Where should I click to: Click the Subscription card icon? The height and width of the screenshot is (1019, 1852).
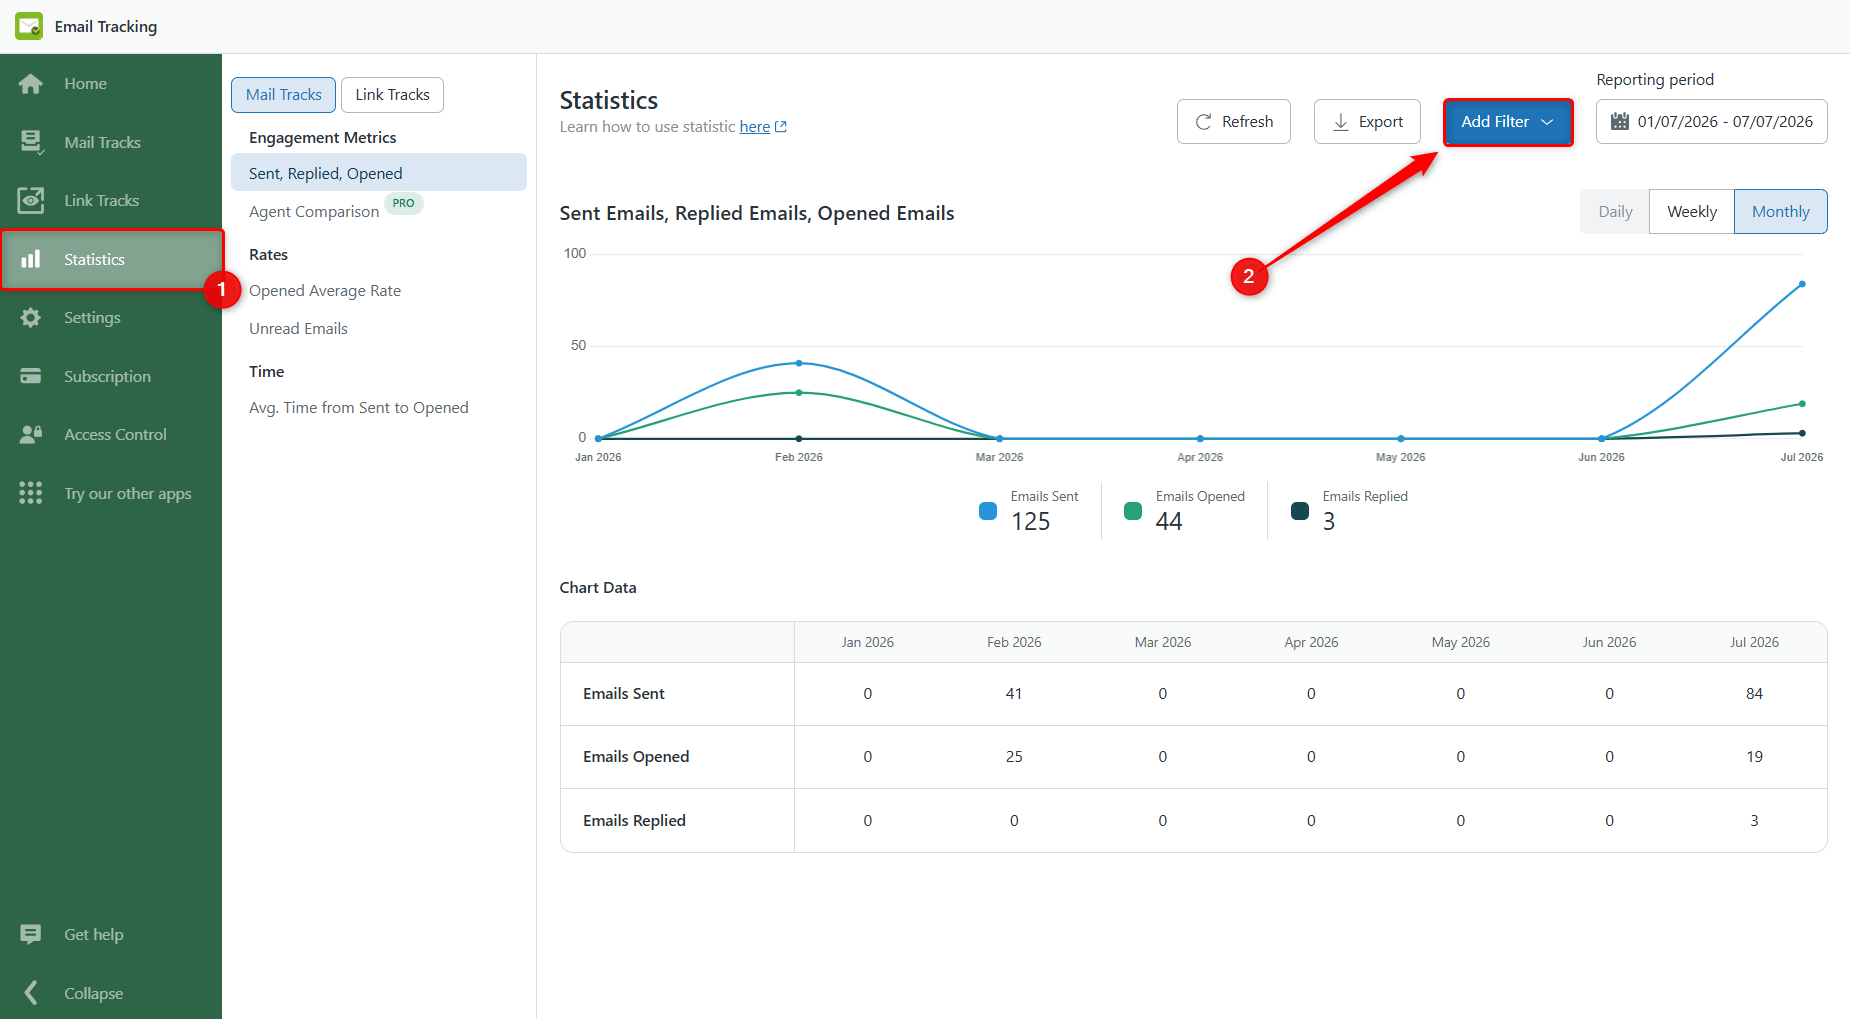tap(31, 376)
